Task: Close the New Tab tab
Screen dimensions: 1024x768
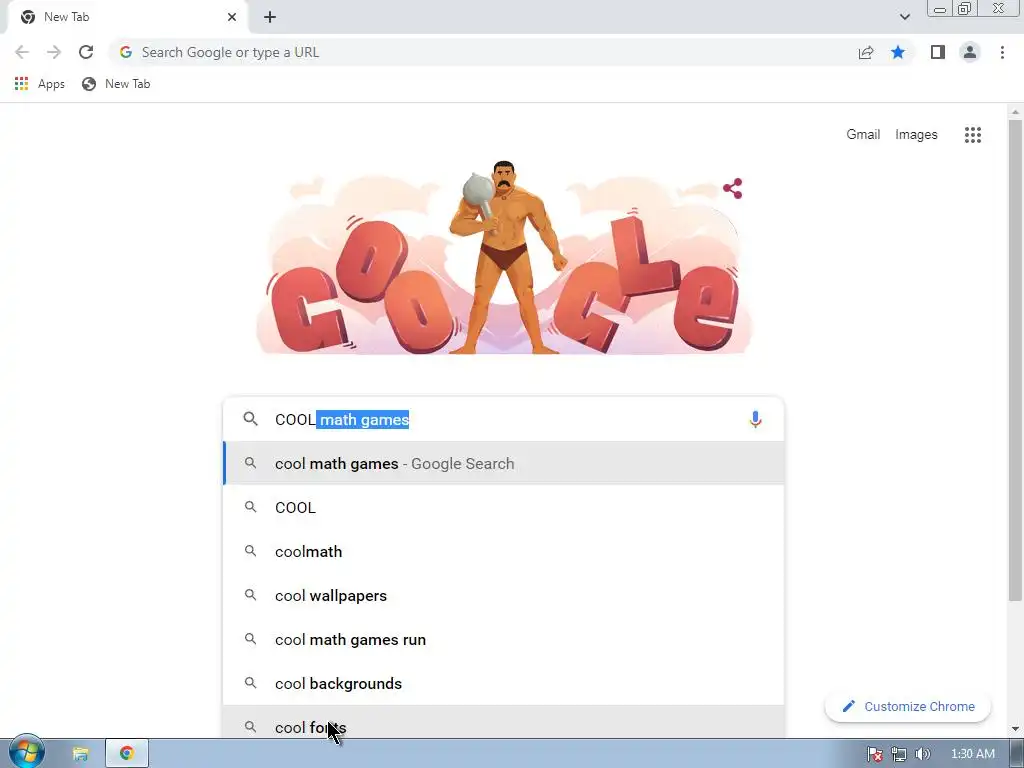Action: pyautogui.click(x=232, y=17)
